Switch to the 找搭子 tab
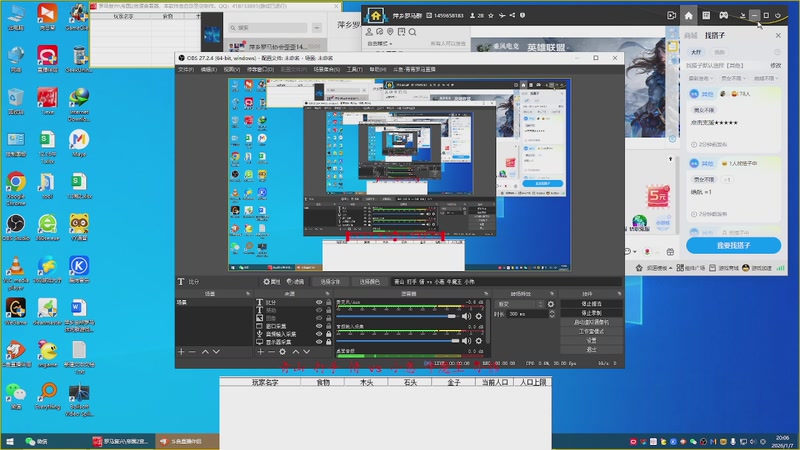The width and height of the screenshot is (800, 450). (715, 35)
